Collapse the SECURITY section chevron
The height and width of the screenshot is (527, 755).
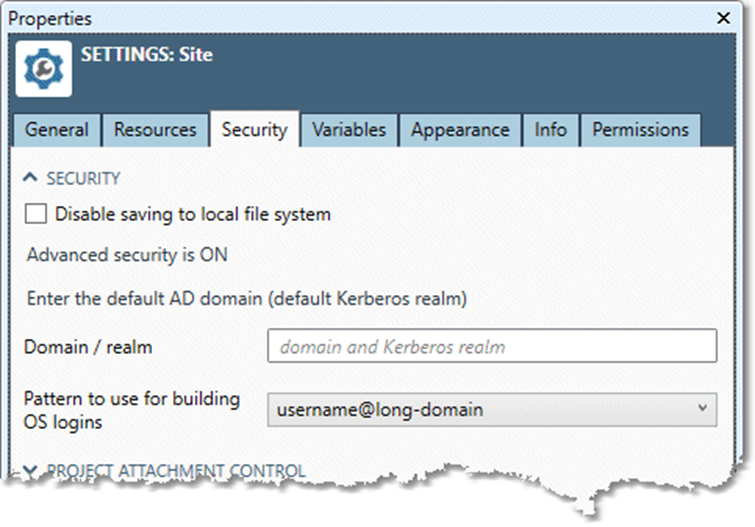coord(30,178)
